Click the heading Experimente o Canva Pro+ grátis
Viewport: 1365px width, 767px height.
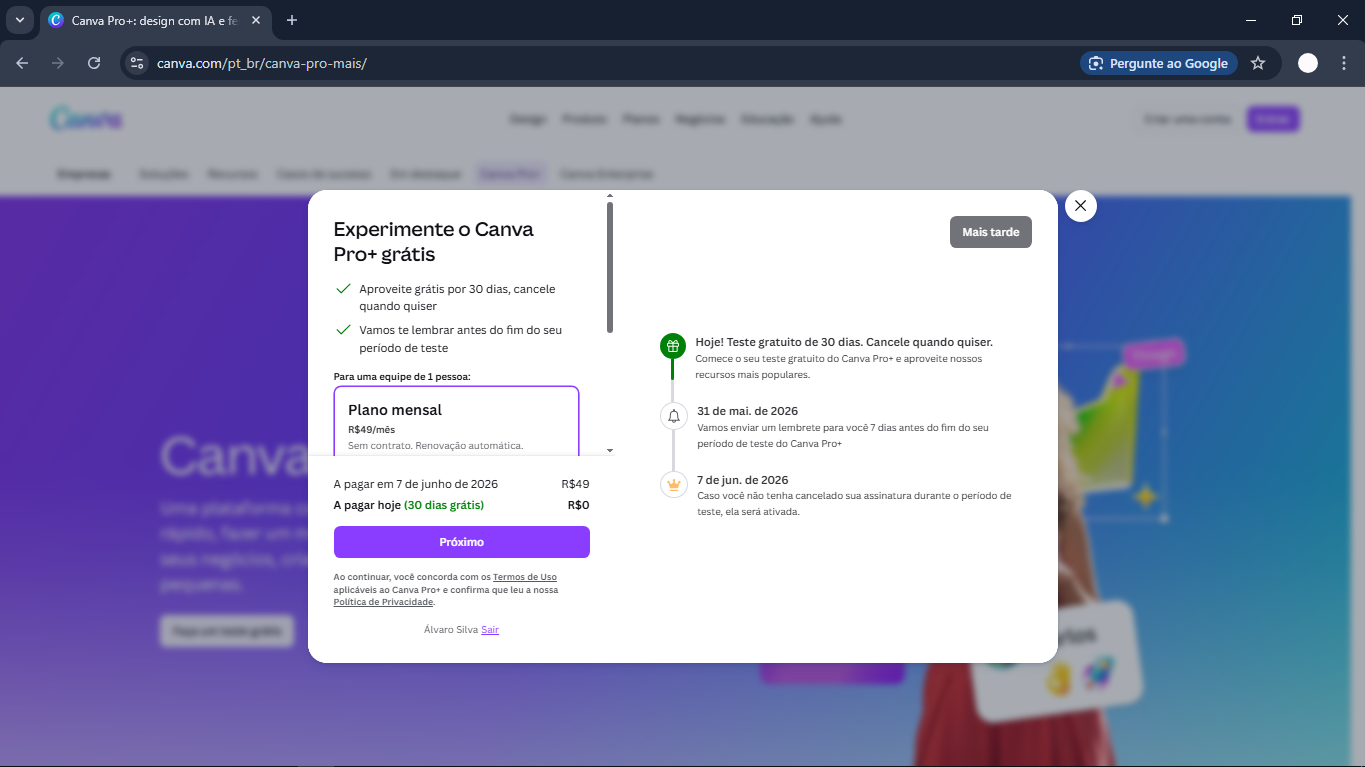(x=434, y=241)
